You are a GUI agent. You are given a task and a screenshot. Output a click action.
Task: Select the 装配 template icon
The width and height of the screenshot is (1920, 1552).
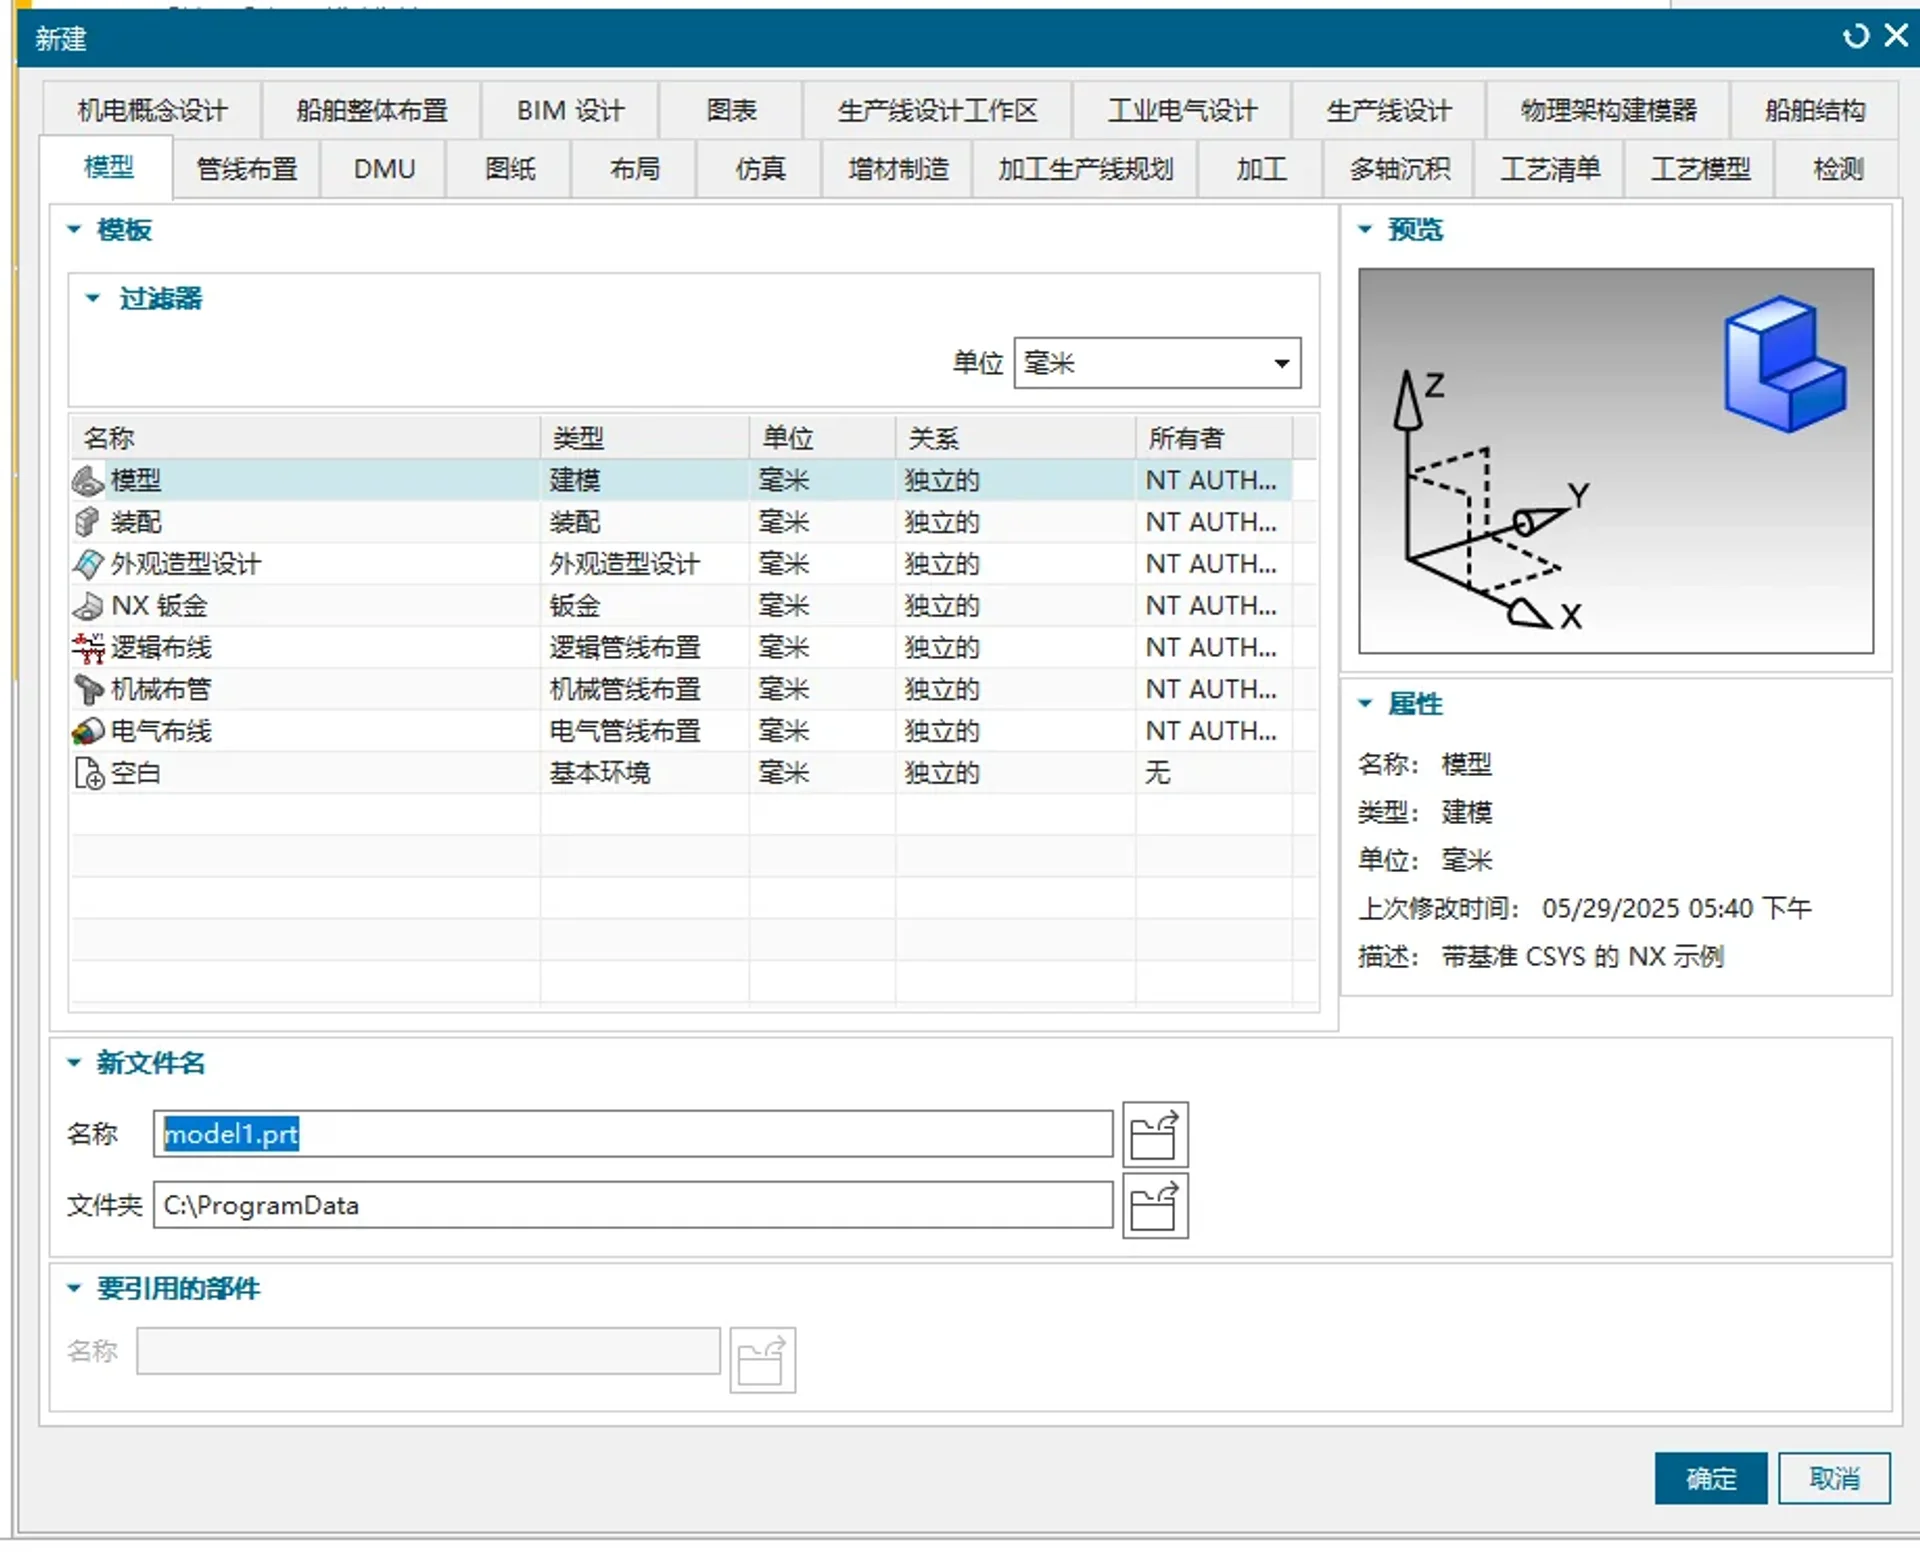click(x=88, y=522)
